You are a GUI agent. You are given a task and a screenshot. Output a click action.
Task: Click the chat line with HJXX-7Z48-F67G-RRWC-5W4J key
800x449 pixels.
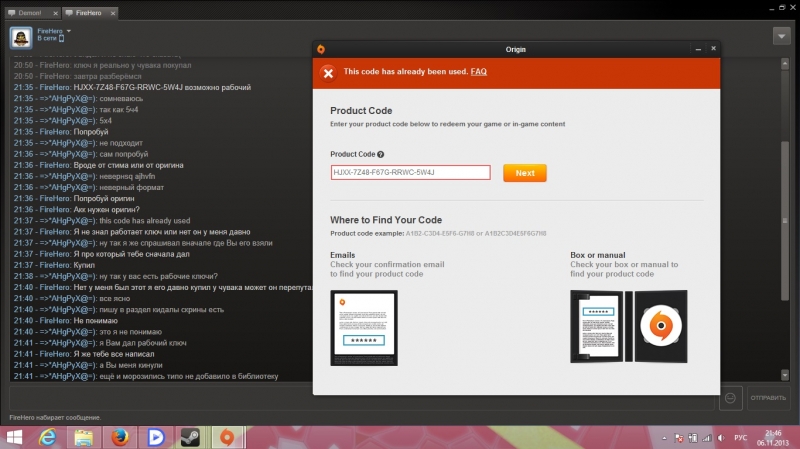point(132,87)
